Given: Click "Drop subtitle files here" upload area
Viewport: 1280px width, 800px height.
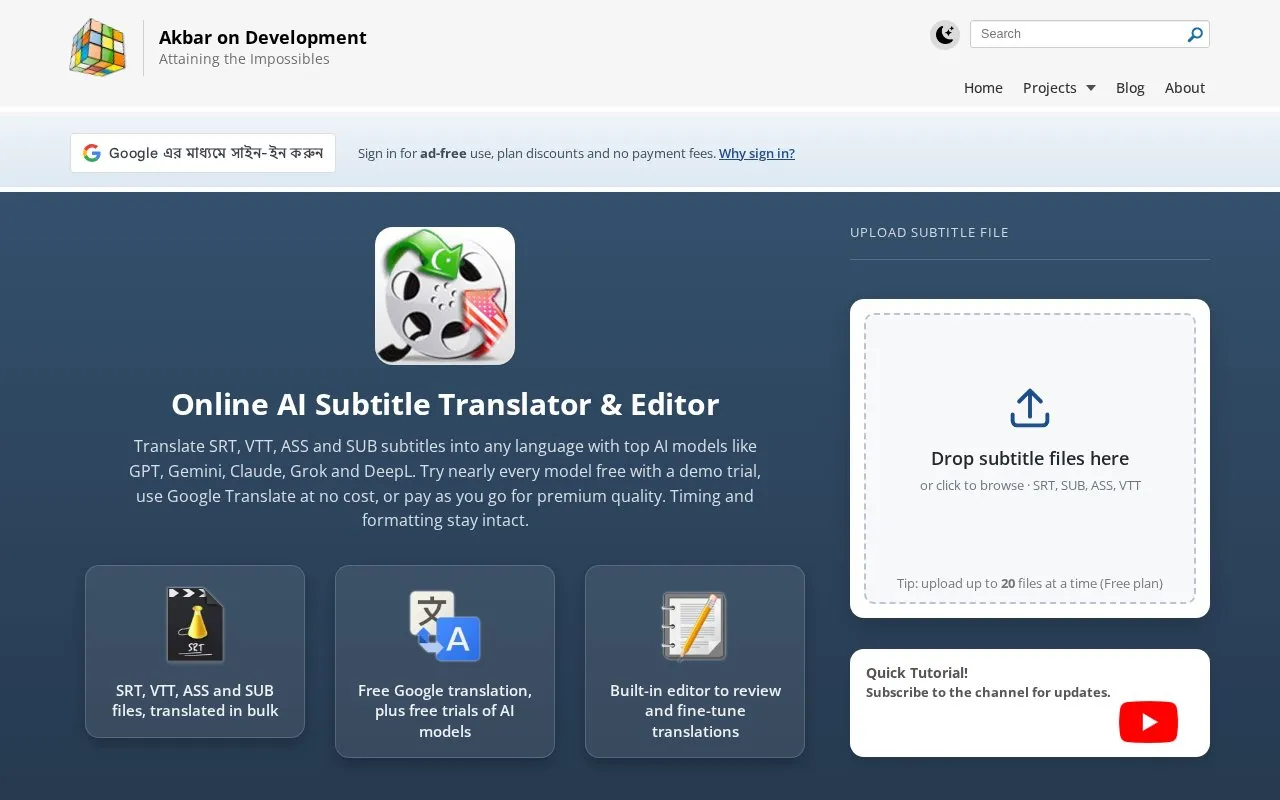Looking at the screenshot, I should click(1030, 459).
